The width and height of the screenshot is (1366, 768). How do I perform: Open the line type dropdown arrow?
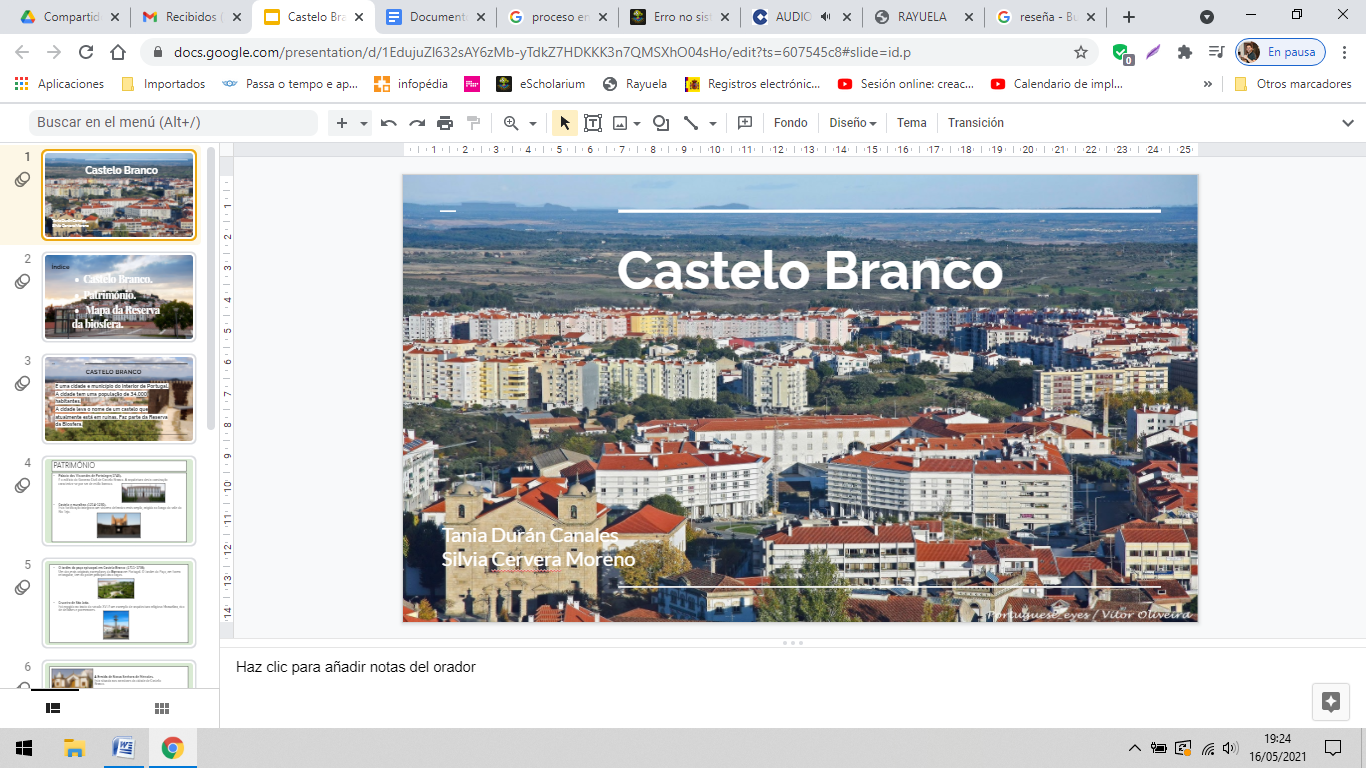click(713, 123)
